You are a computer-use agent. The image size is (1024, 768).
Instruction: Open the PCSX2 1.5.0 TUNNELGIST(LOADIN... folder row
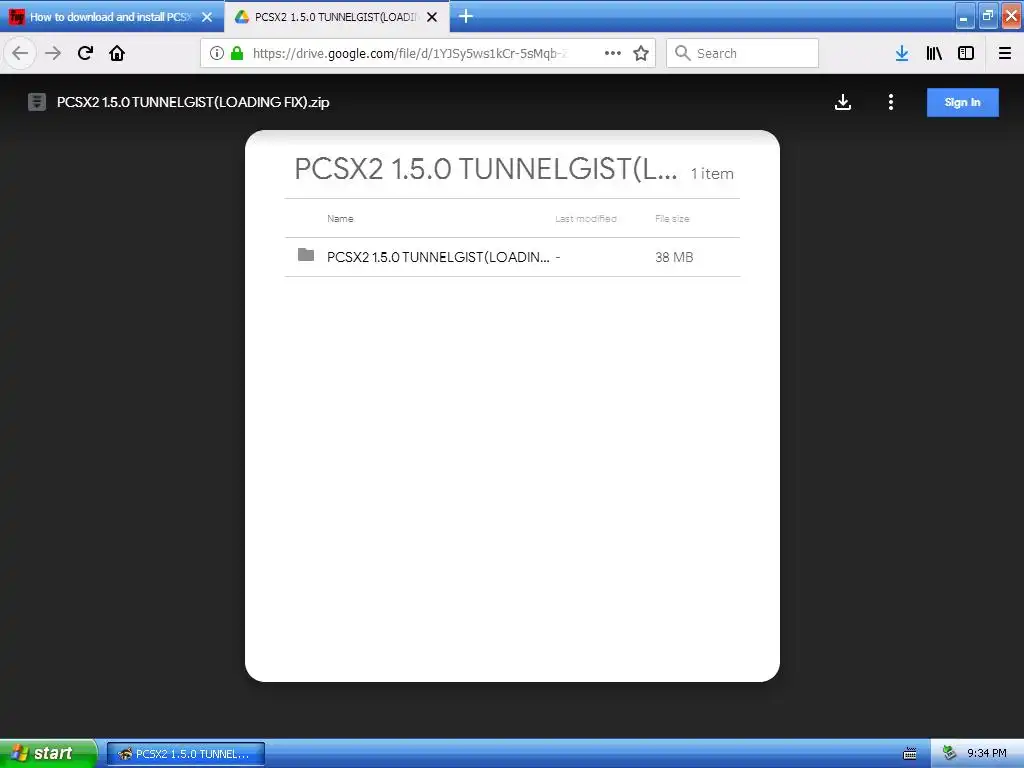coord(512,257)
